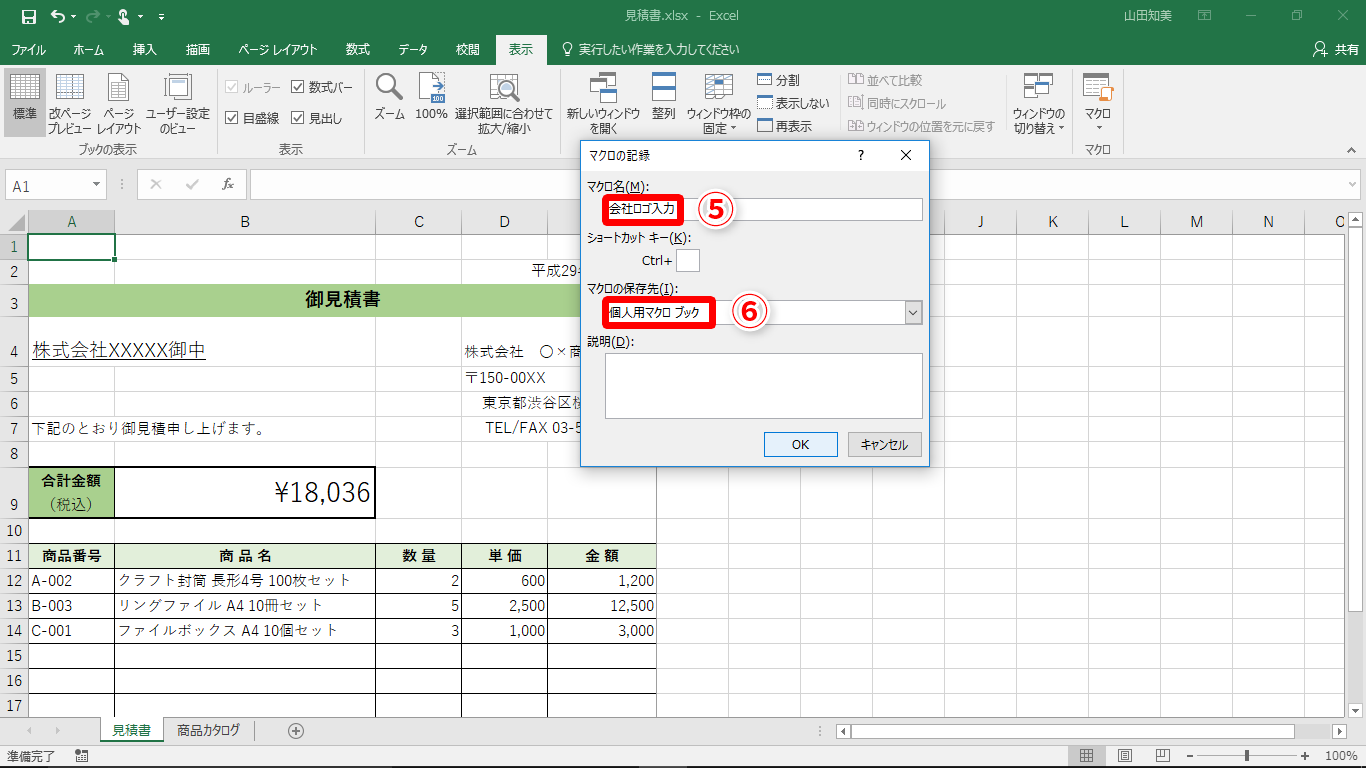The width and height of the screenshot is (1366, 768).
Task: Click the マクロ名 text field
Action: point(764,209)
